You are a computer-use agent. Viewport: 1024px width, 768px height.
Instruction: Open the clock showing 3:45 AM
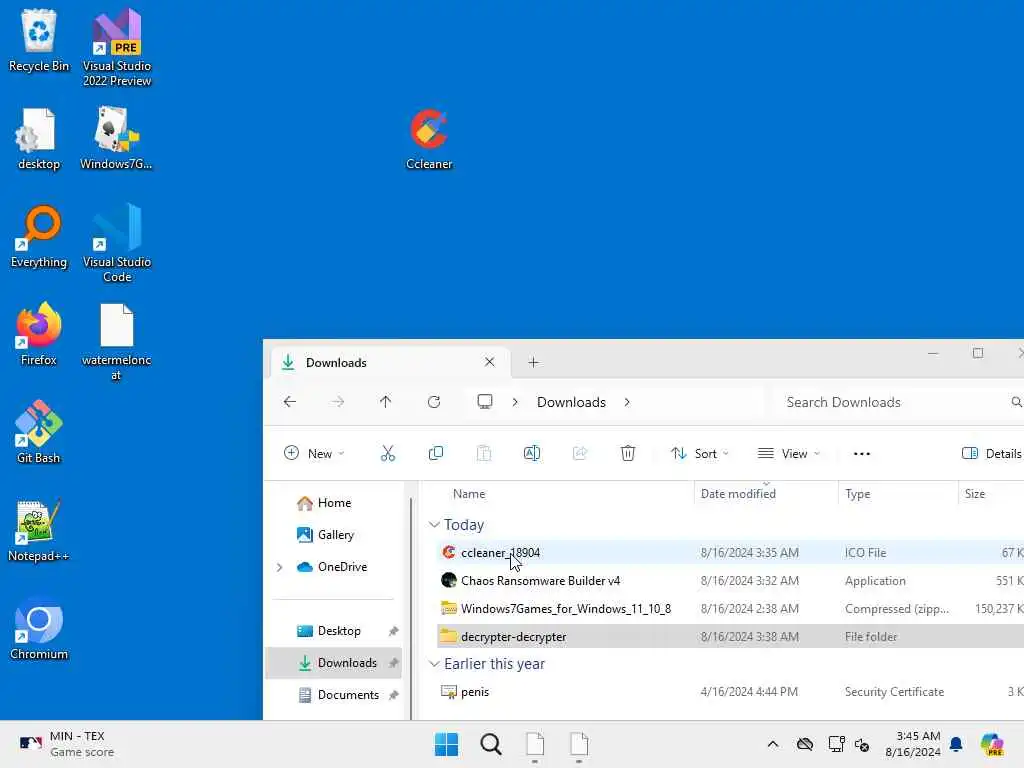coord(913,744)
